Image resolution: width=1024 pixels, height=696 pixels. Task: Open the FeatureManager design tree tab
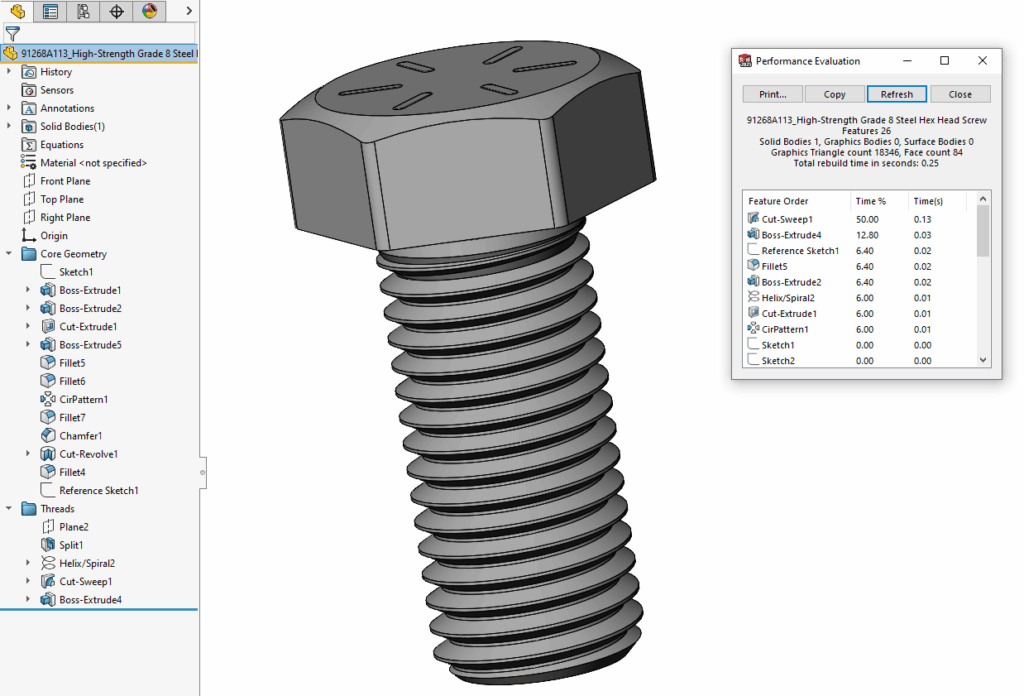(17, 12)
